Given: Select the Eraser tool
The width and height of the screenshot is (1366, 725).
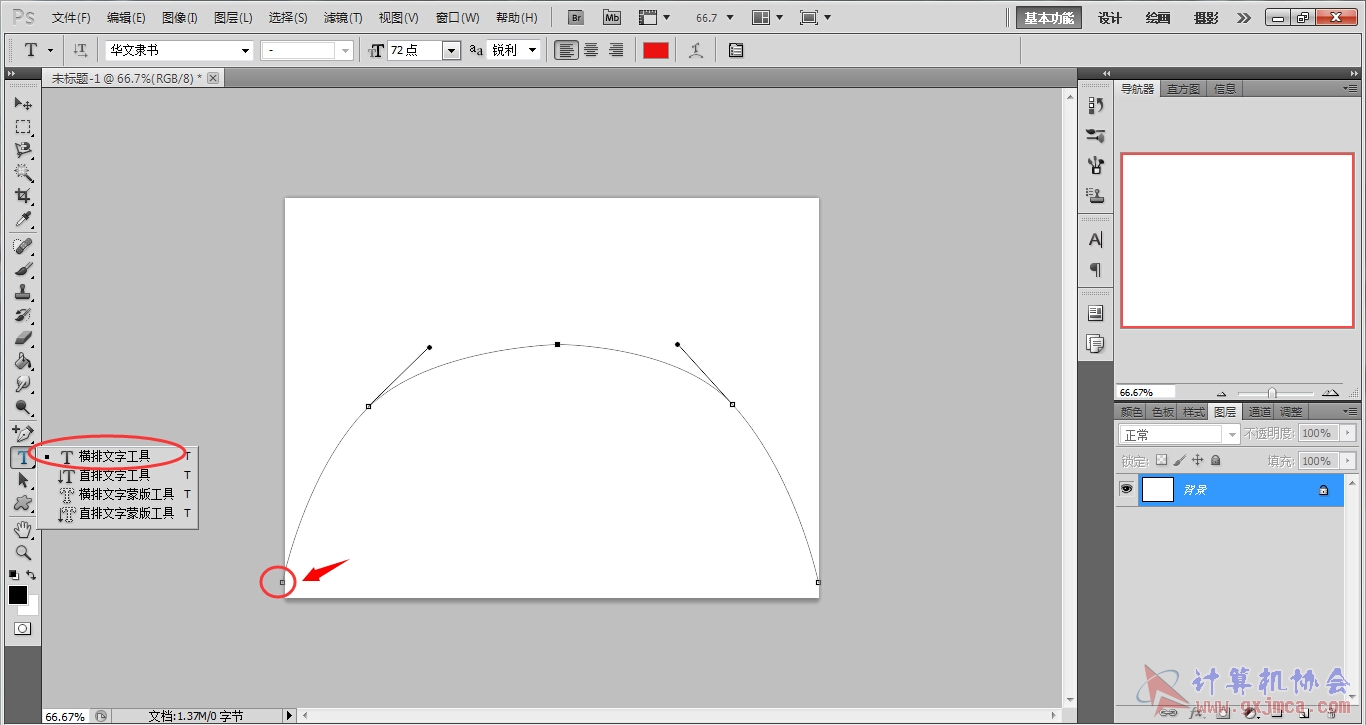Looking at the screenshot, I should pyautogui.click(x=22, y=338).
